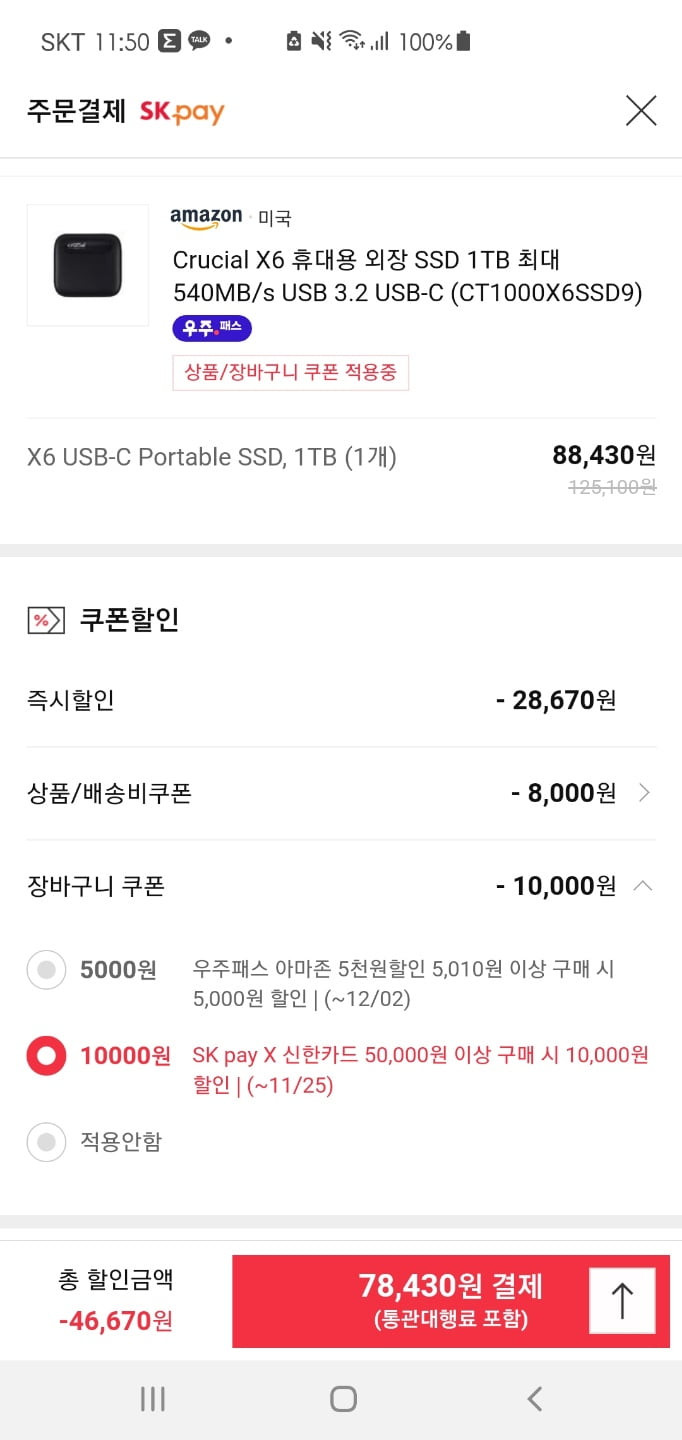682x1440 pixels.
Task: Open Crucial X6 SSD product thumbnail
Action: [x=88, y=265]
